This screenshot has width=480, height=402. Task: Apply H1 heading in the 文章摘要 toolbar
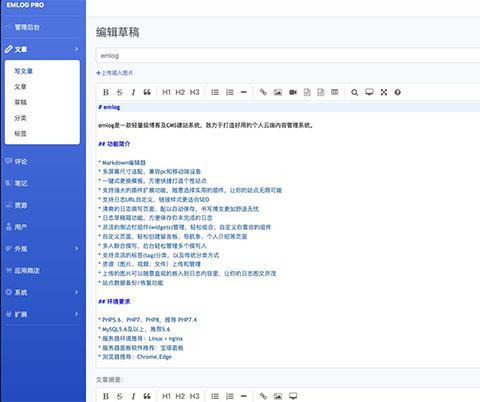click(x=166, y=396)
